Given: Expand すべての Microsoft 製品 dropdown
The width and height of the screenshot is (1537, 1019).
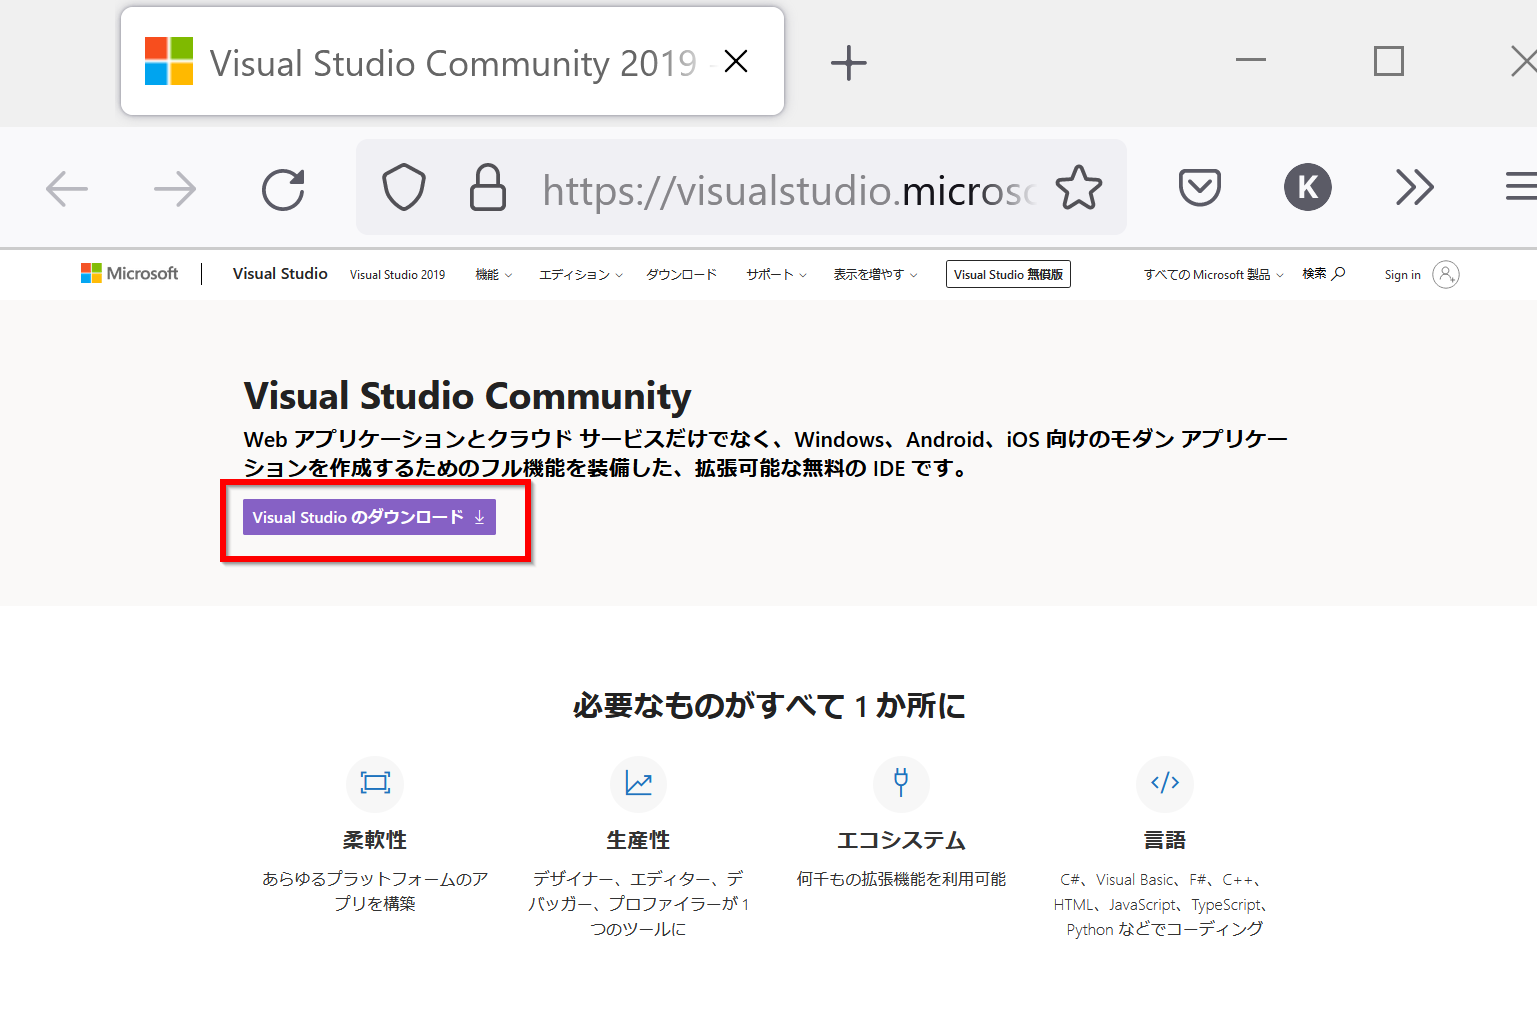Looking at the screenshot, I should 1214,275.
